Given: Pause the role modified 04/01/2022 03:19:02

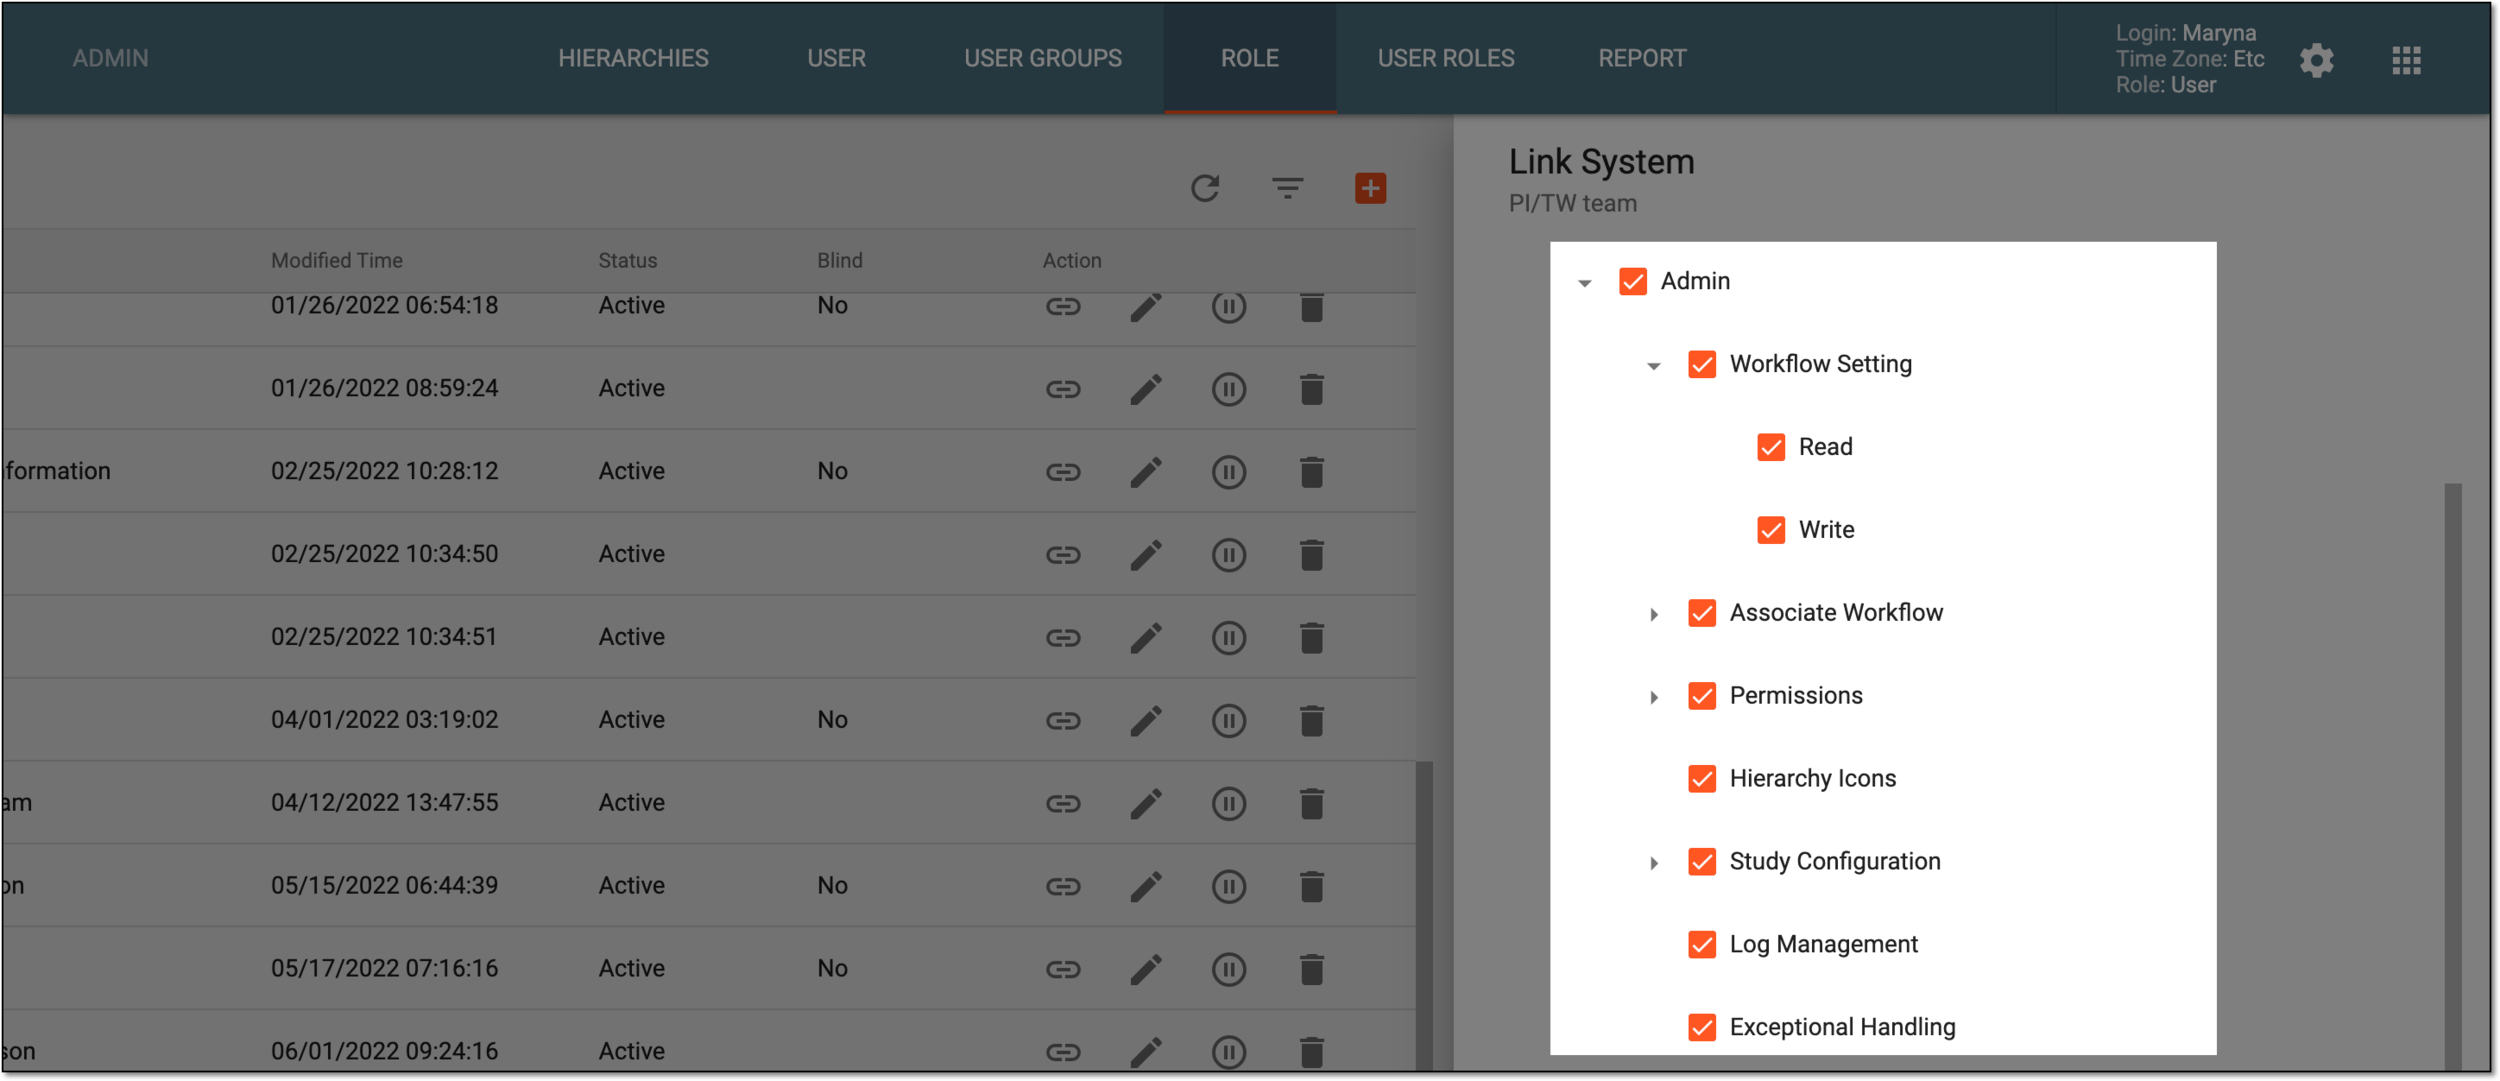Looking at the screenshot, I should coord(1229,721).
